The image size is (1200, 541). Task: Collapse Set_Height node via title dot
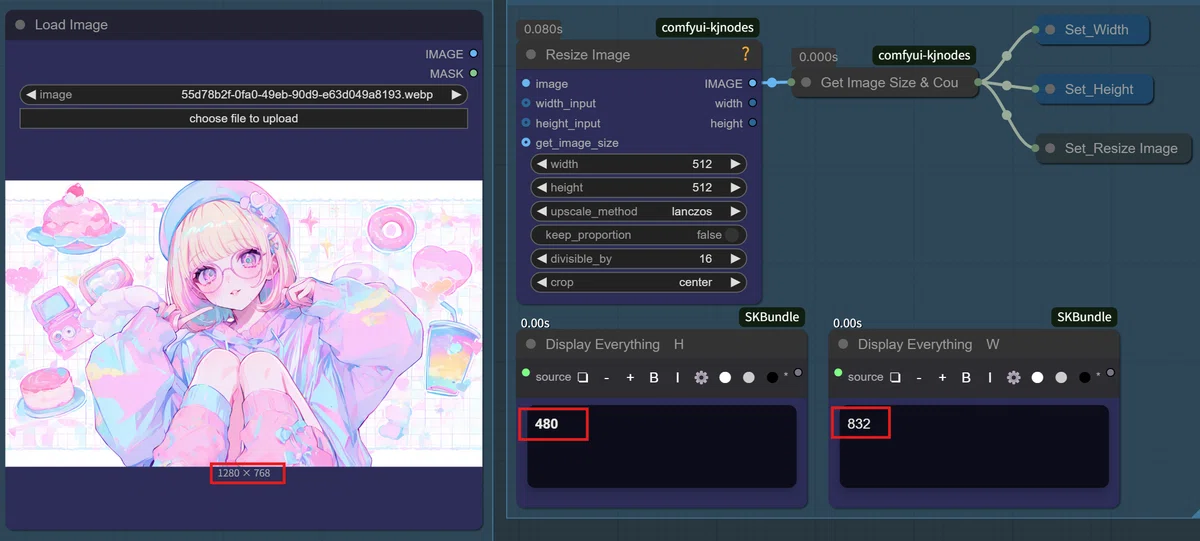point(1050,89)
